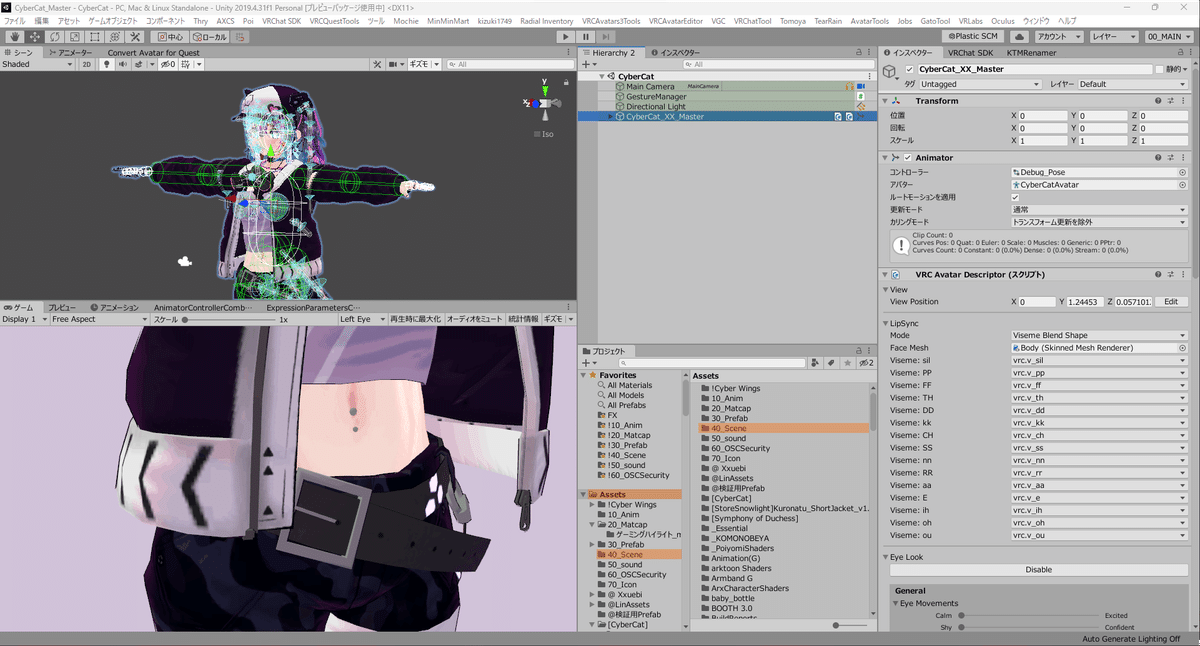The image size is (1200, 646).
Task: Open the 00_MAIN layout dropdown
Action: 1170,36
